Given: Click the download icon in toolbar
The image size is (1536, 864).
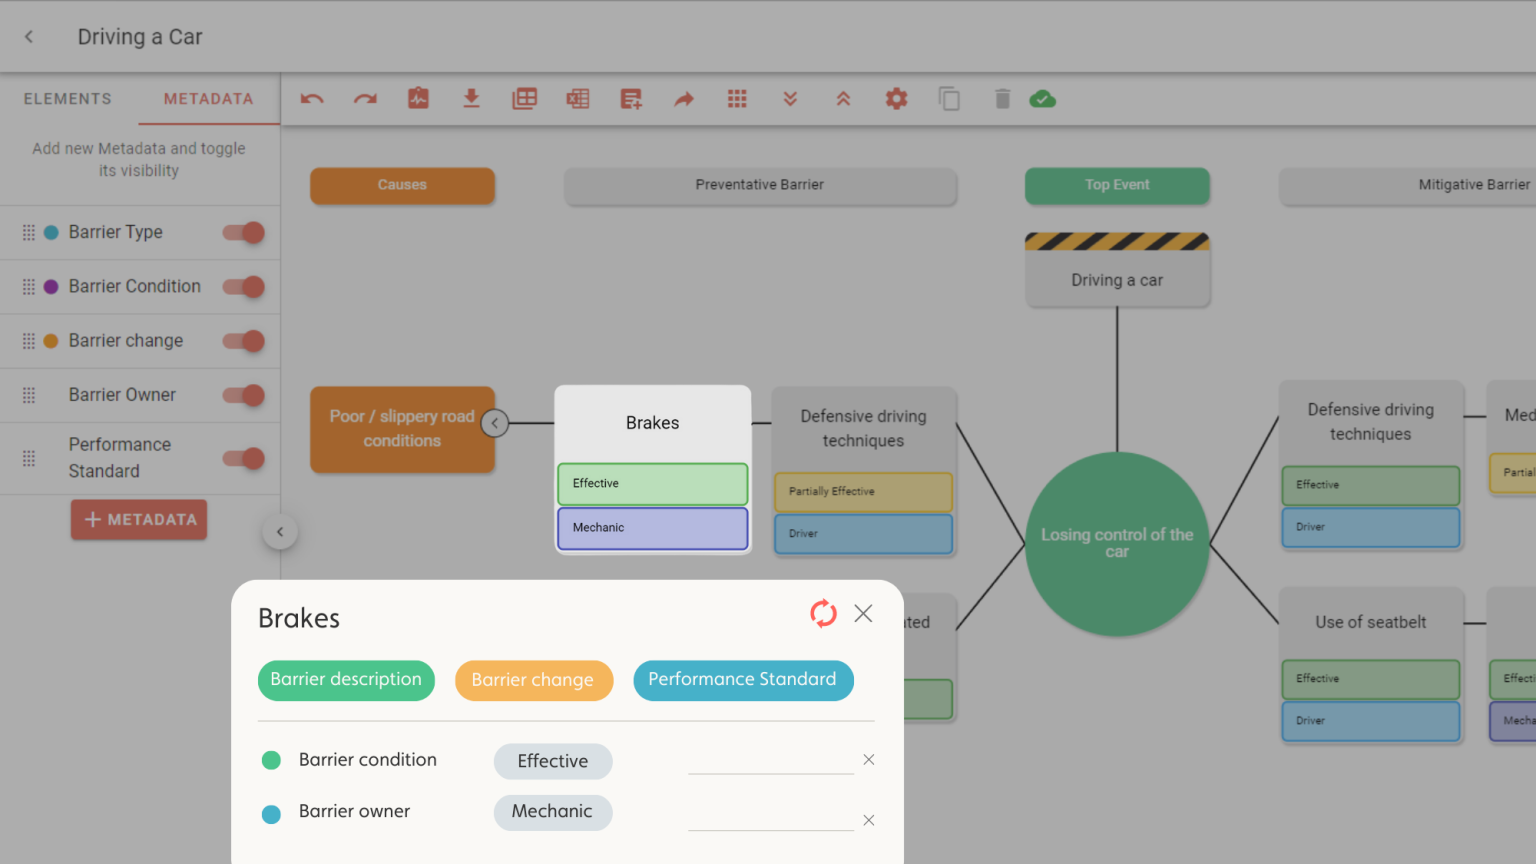Looking at the screenshot, I should click(471, 99).
